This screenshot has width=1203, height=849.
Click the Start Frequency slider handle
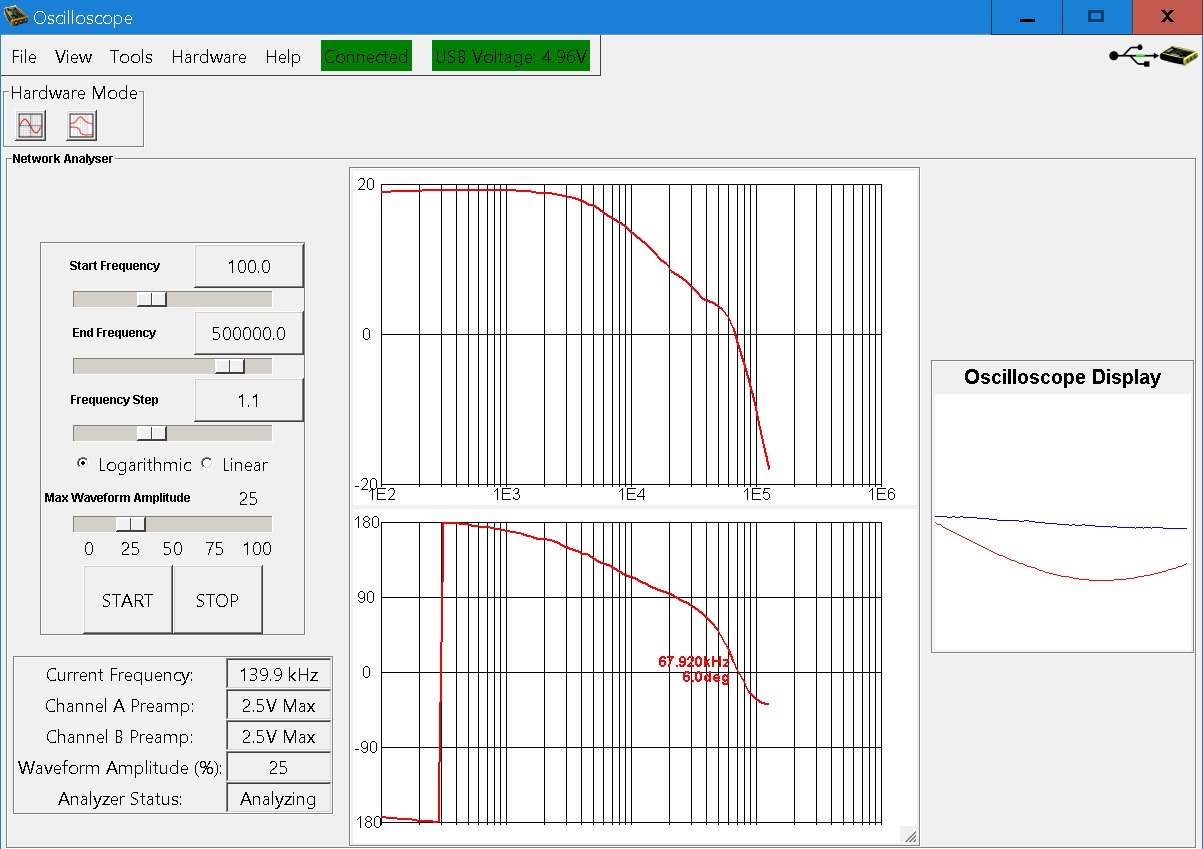point(152,299)
